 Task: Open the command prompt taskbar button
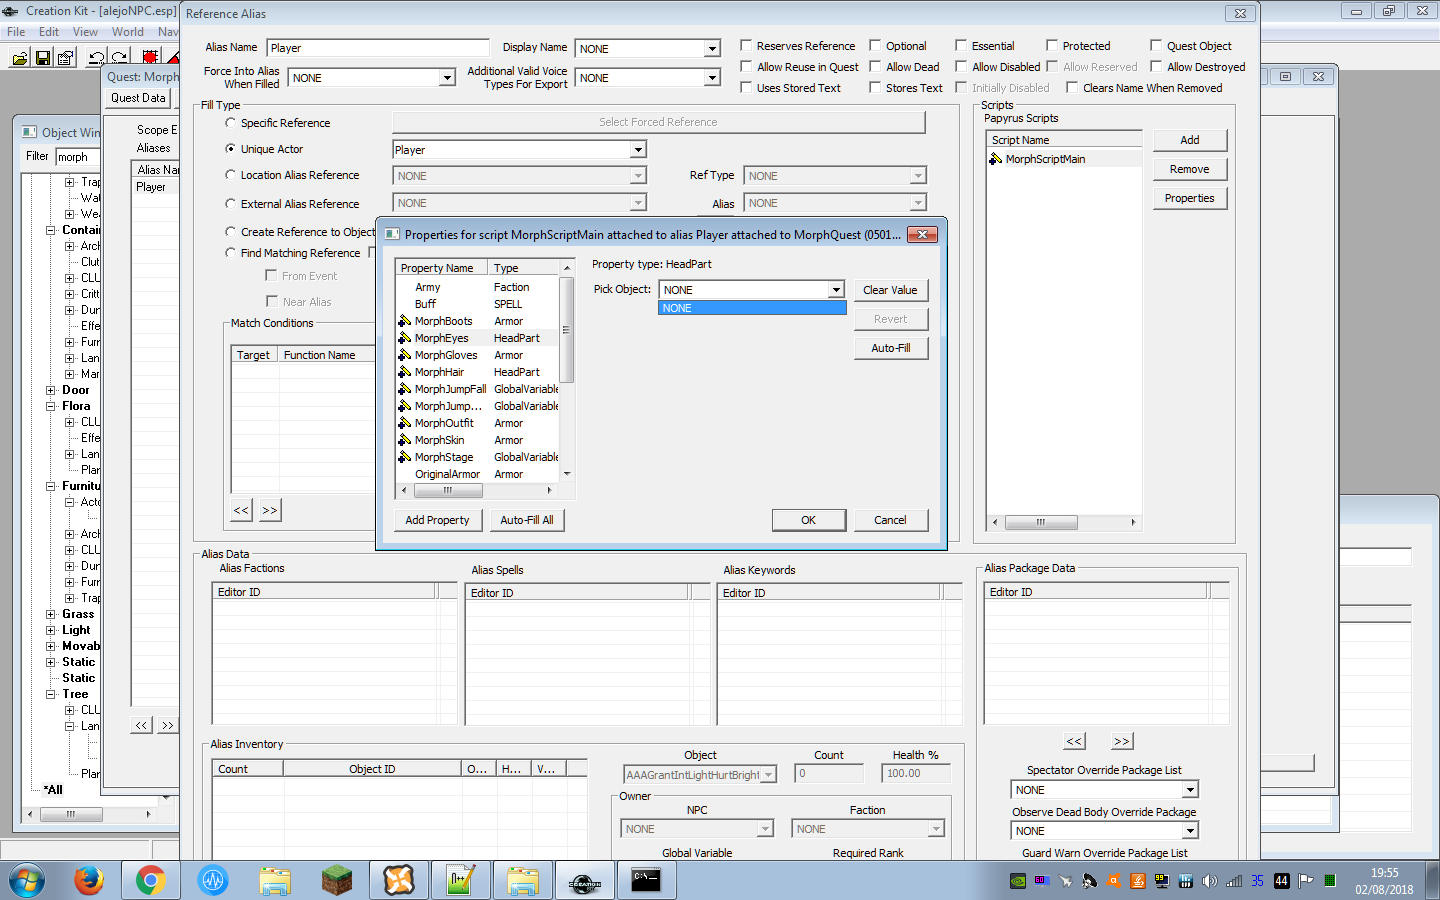647,881
